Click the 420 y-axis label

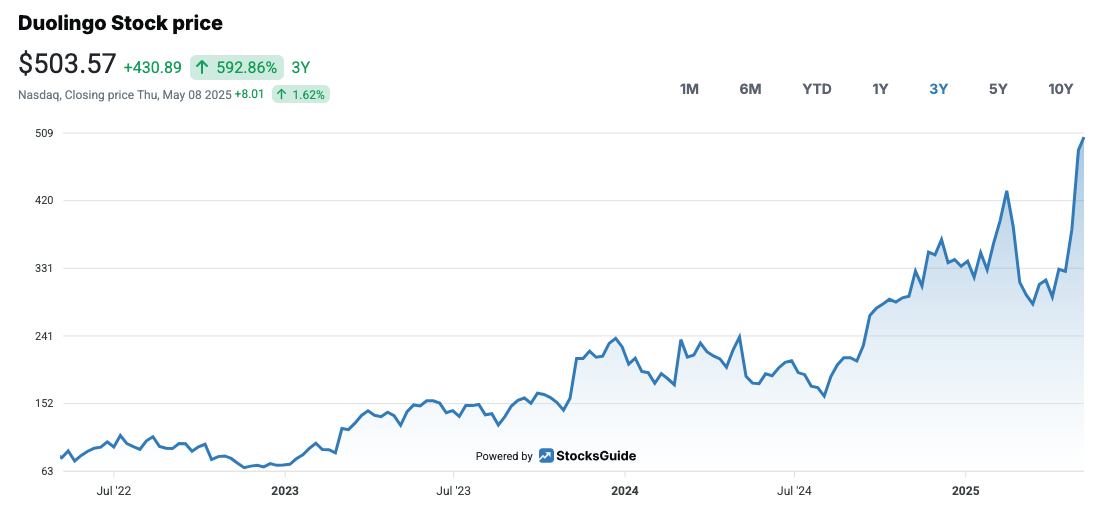(x=46, y=201)
